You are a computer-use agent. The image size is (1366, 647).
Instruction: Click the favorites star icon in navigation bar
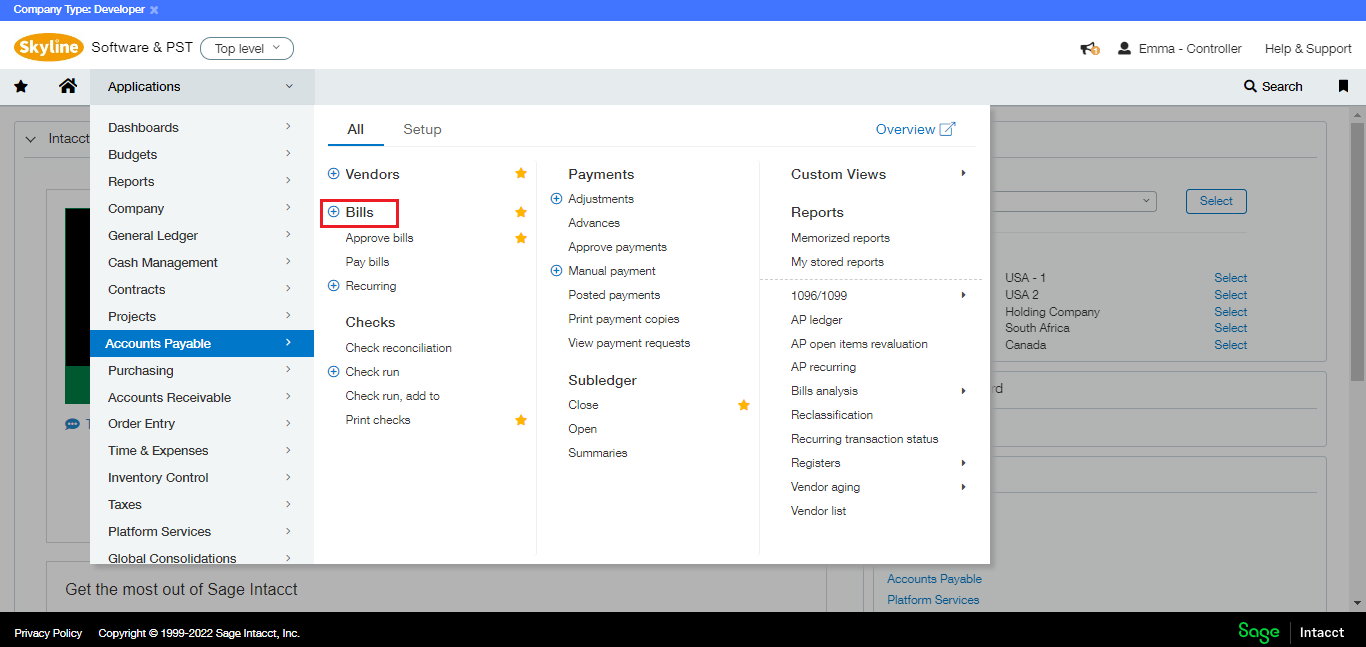click(x=20, y=87)
